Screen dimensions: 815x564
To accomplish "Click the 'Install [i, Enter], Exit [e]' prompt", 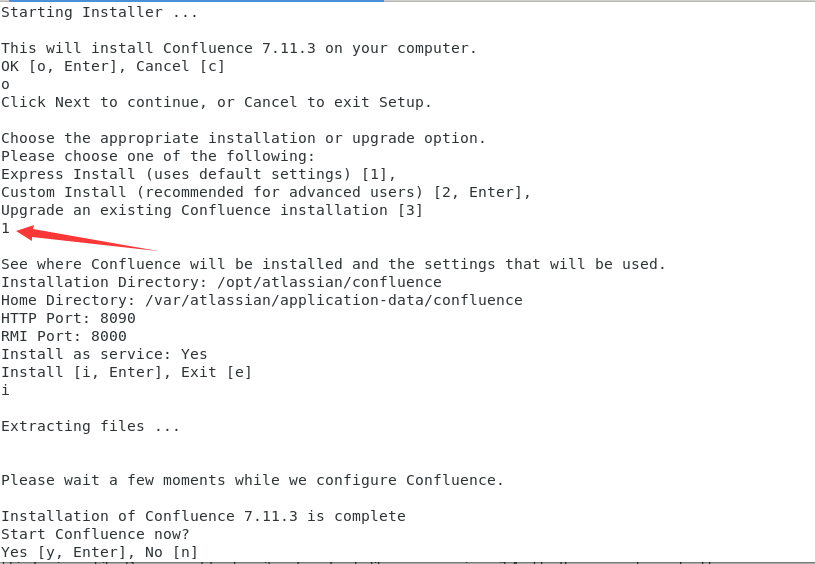I will [x=126, y=372].
